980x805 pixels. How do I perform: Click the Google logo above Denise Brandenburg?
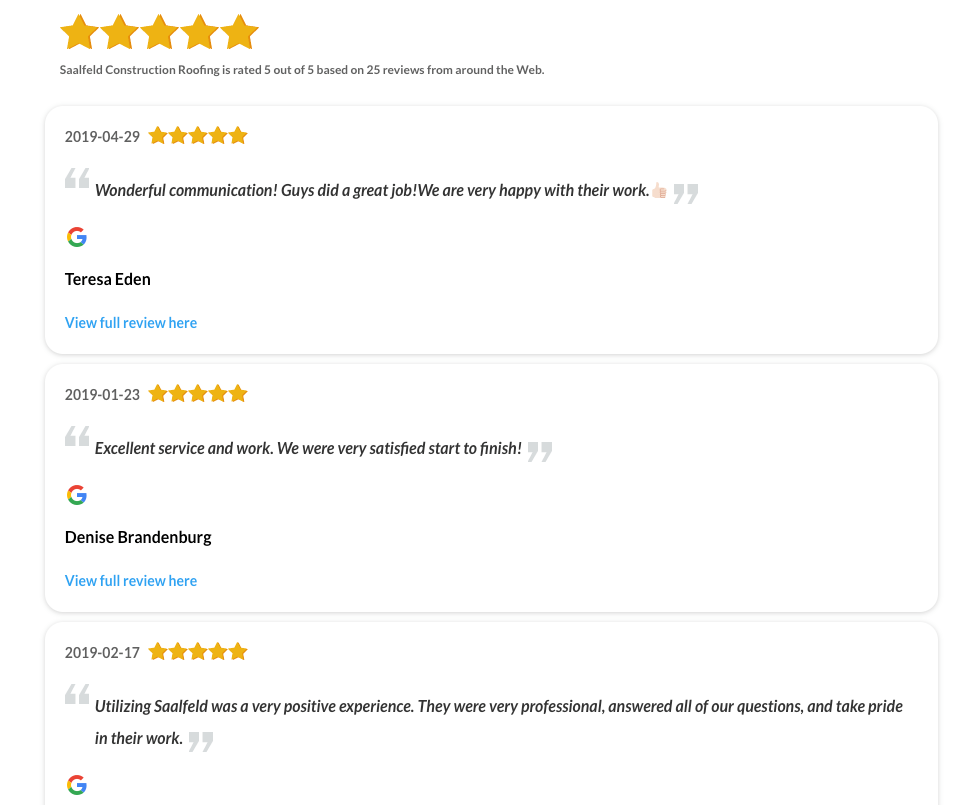click(x=77, y=495)
